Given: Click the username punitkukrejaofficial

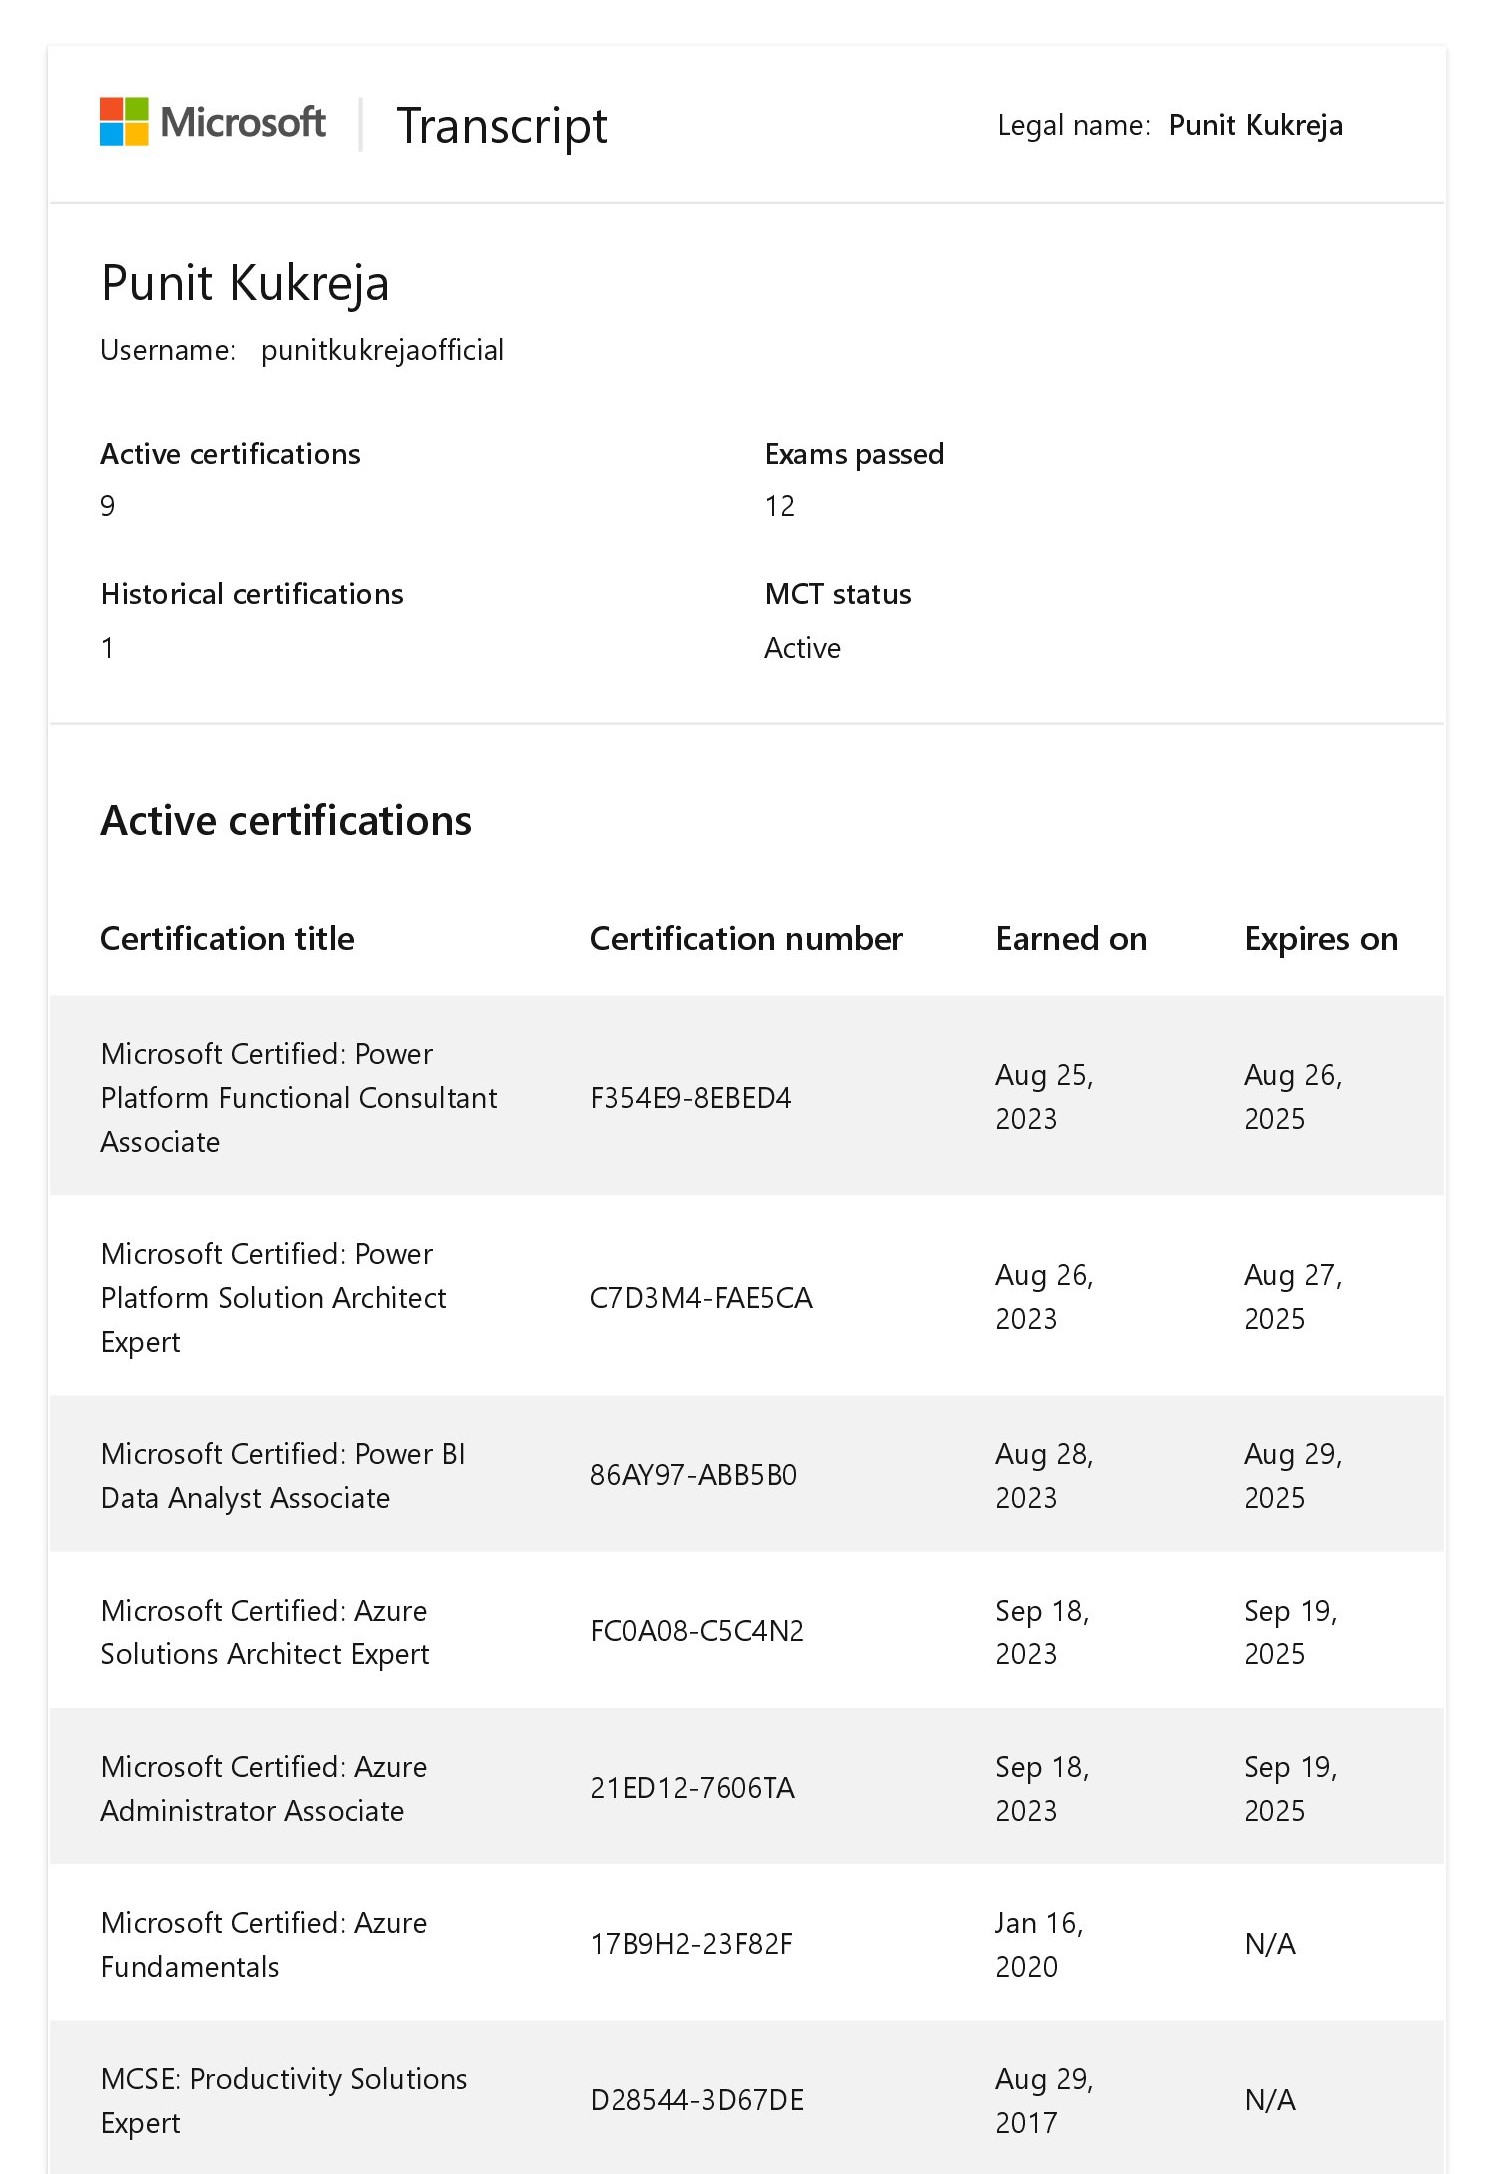Looking at the screenshot, I should (382, 350).
